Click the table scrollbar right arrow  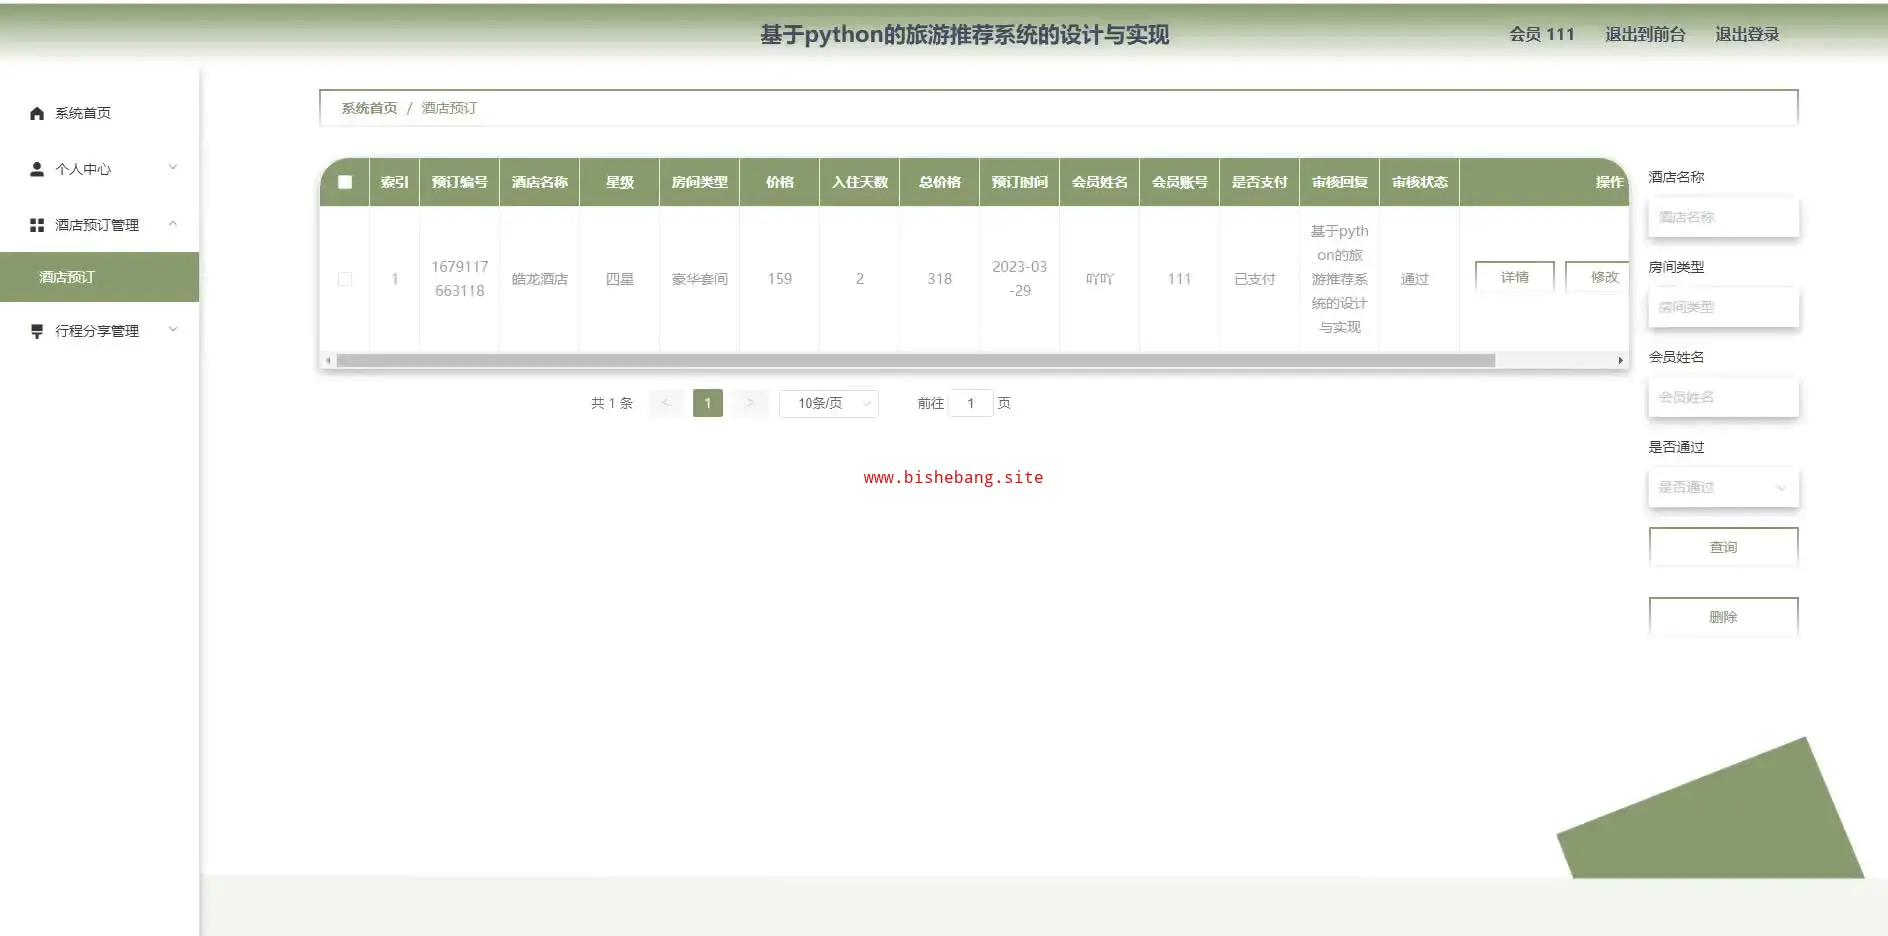click(1620, 360)
